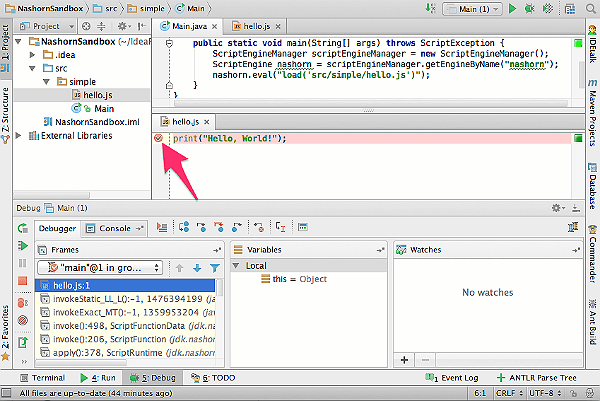The image size is (600, 401).
Task: Open View Breakpoints double red dots icon
Action: coord(23,303)
